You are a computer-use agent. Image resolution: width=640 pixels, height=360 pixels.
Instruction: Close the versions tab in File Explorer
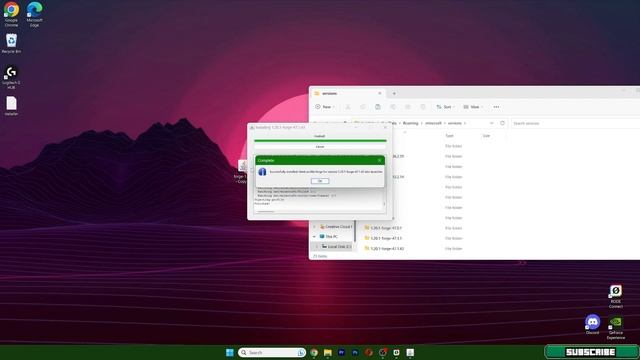[x=380, y=93]
